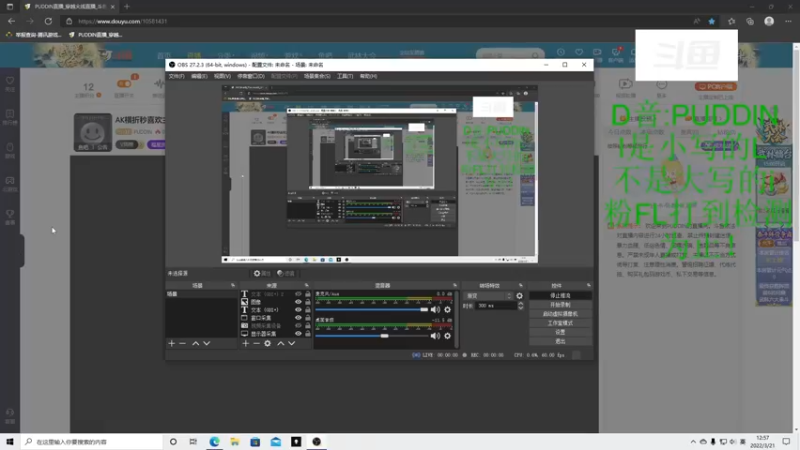Lock the image source
800x450 pixels.
[308, 302]
